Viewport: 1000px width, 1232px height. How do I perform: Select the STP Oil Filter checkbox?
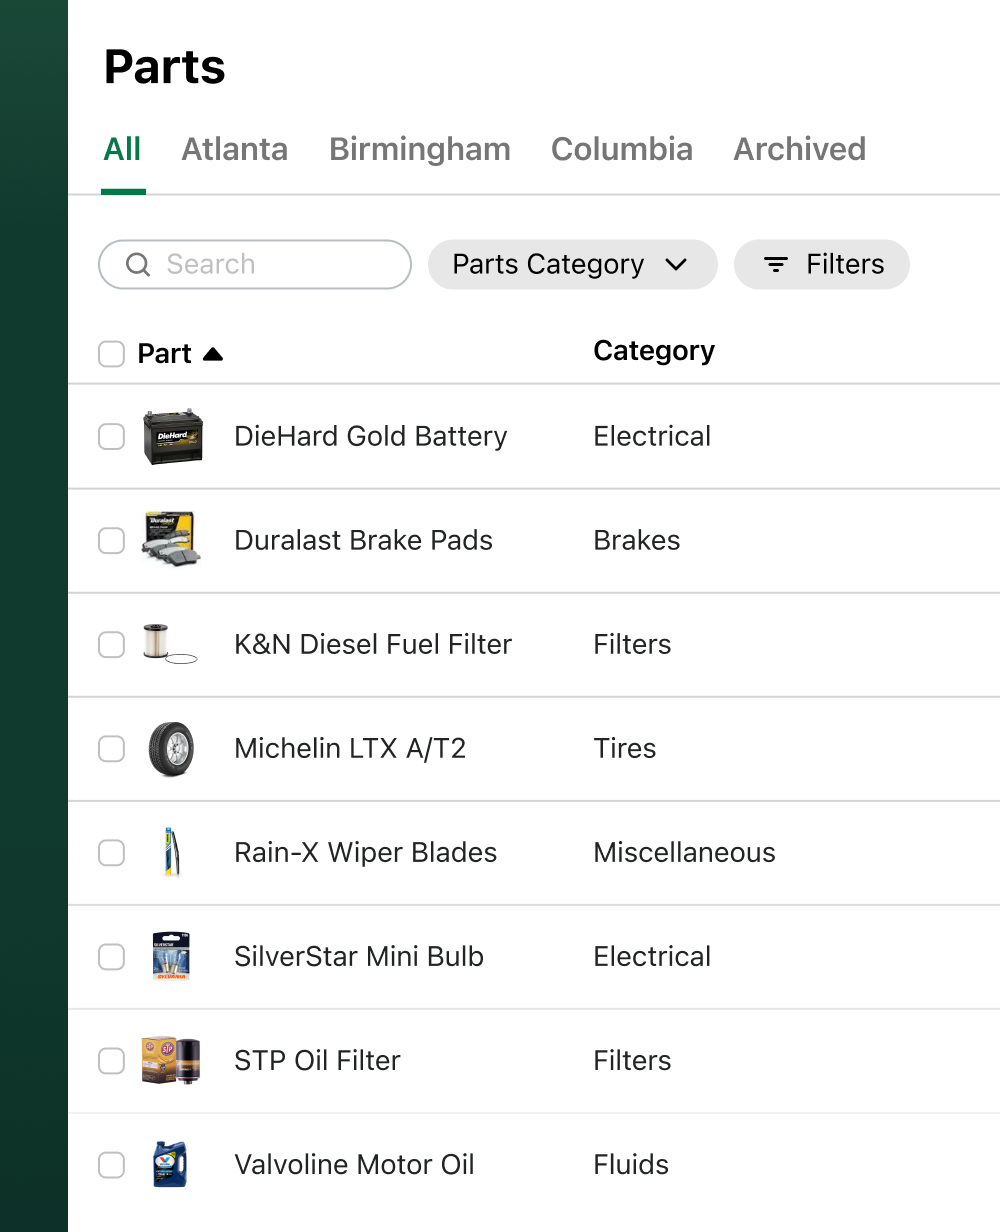pyautogui.click(x=111, y=1061)
